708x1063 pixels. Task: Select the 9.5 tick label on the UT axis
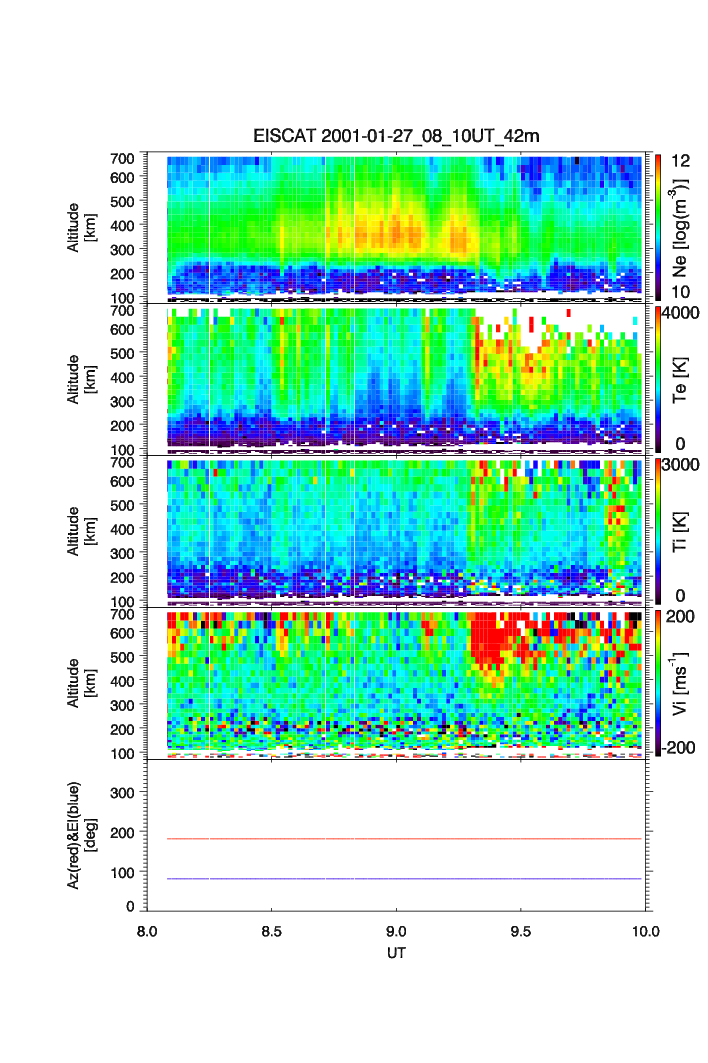(x=521, y=930)
